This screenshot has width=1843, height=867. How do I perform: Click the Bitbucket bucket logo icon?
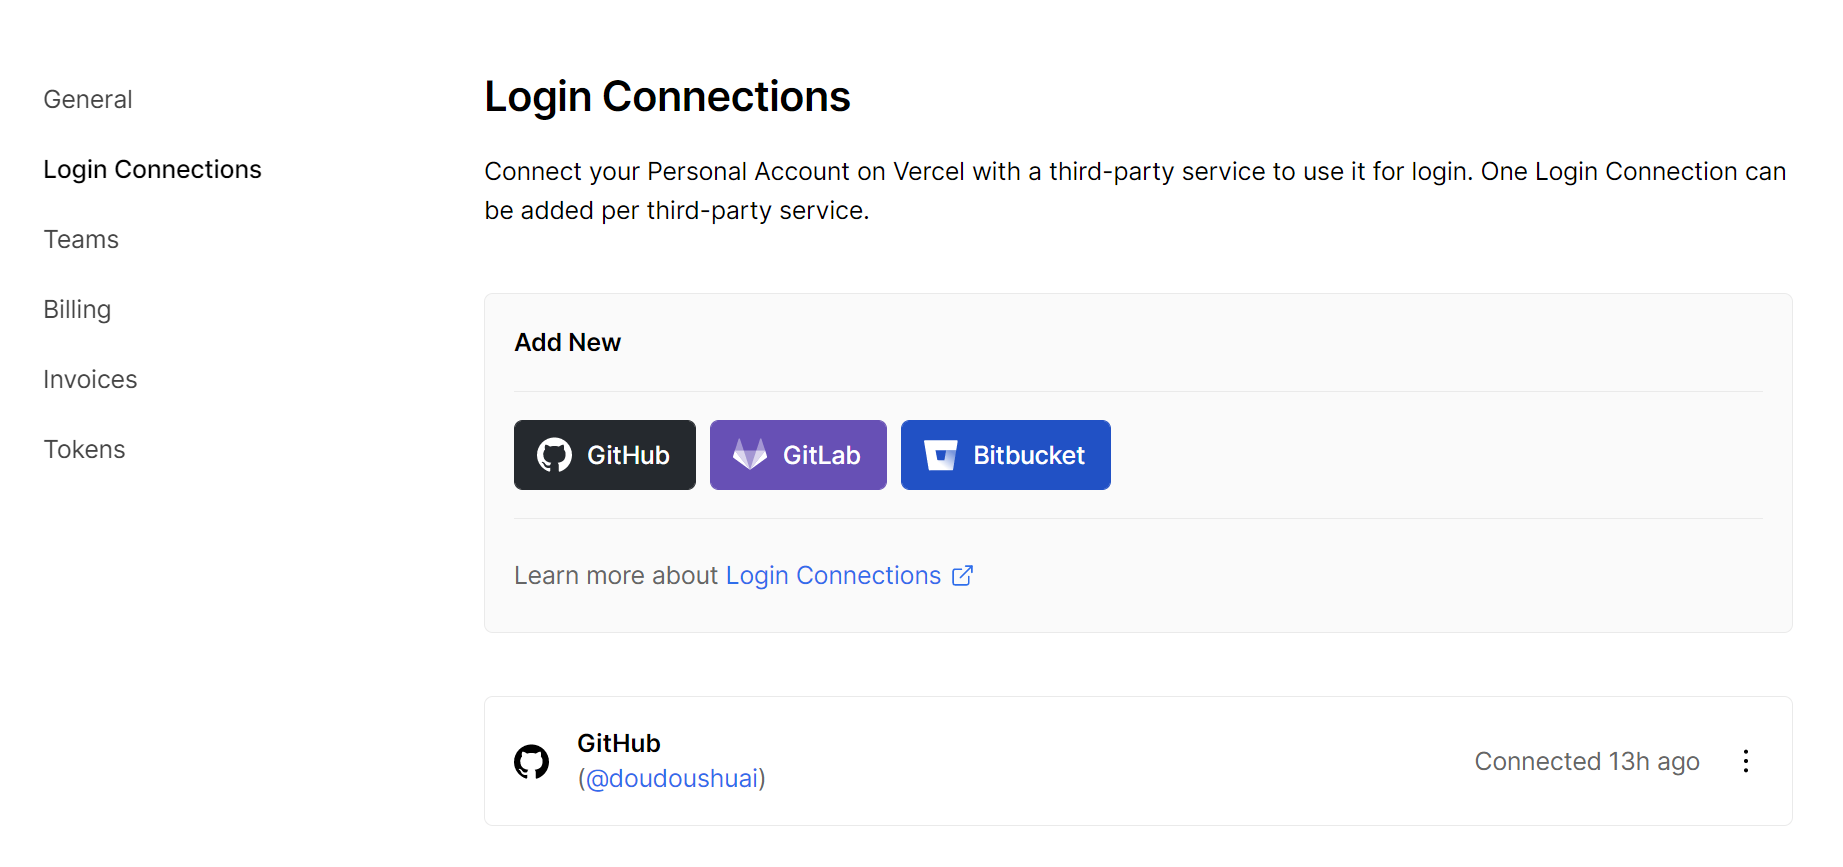pos(940,455)
